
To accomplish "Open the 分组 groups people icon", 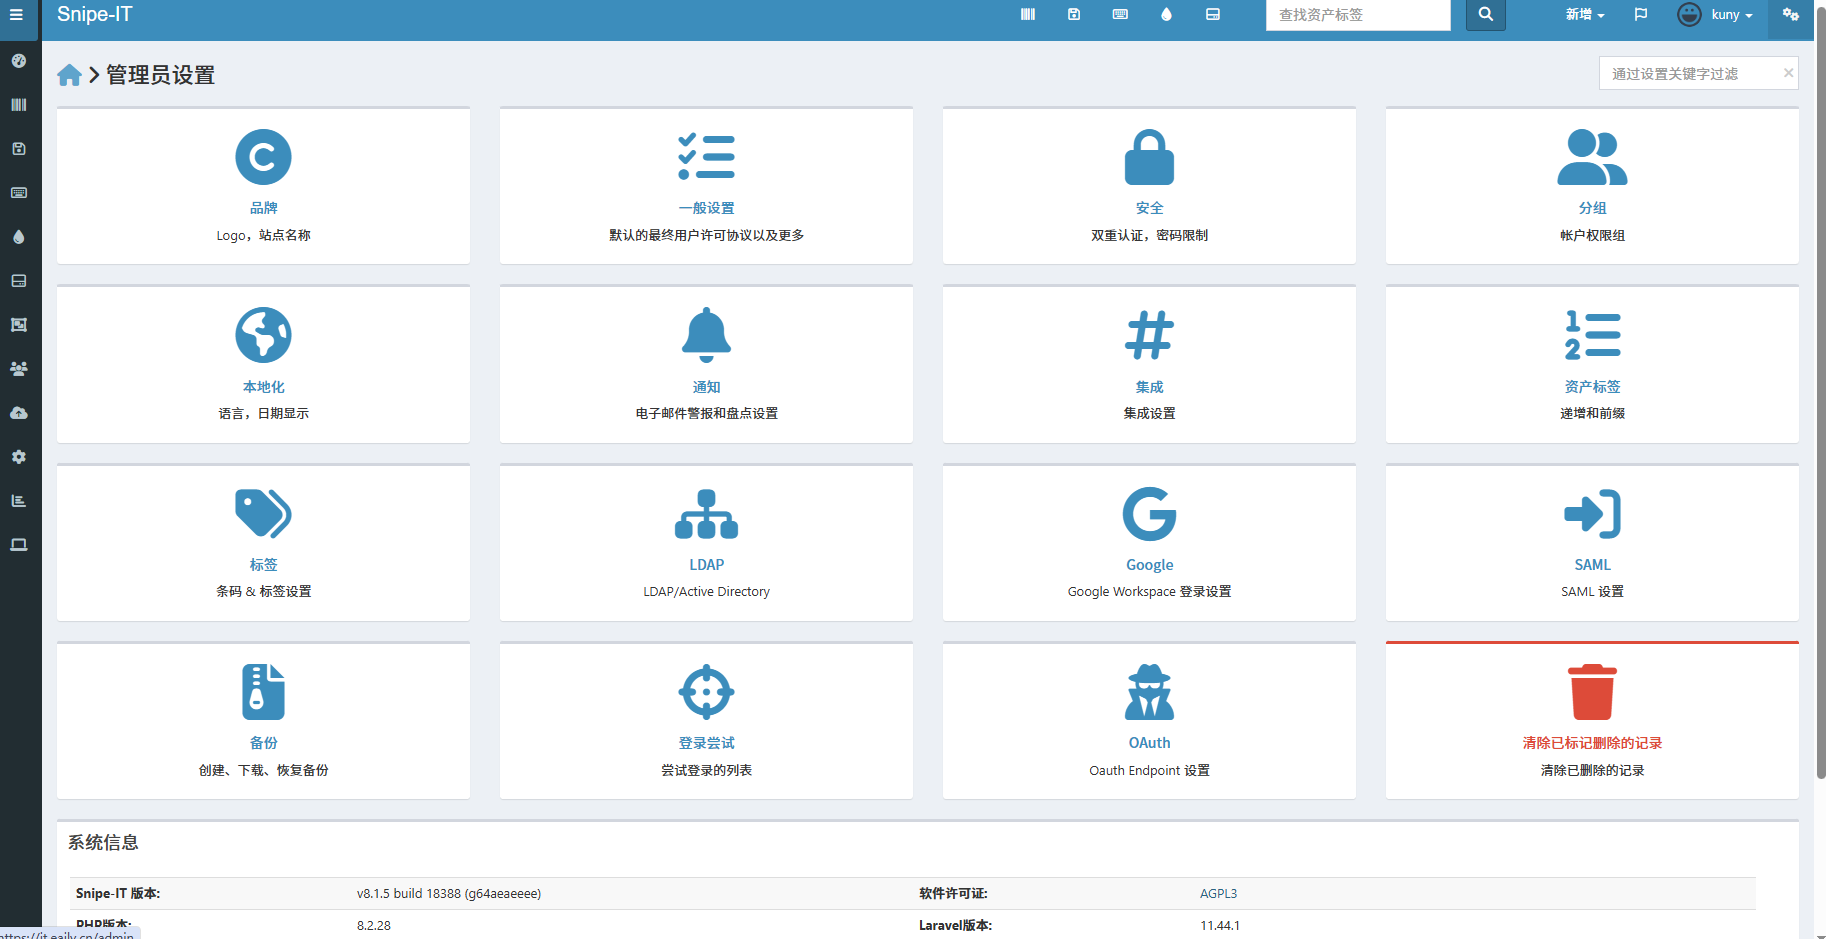I will click(x=1592, y=157).
